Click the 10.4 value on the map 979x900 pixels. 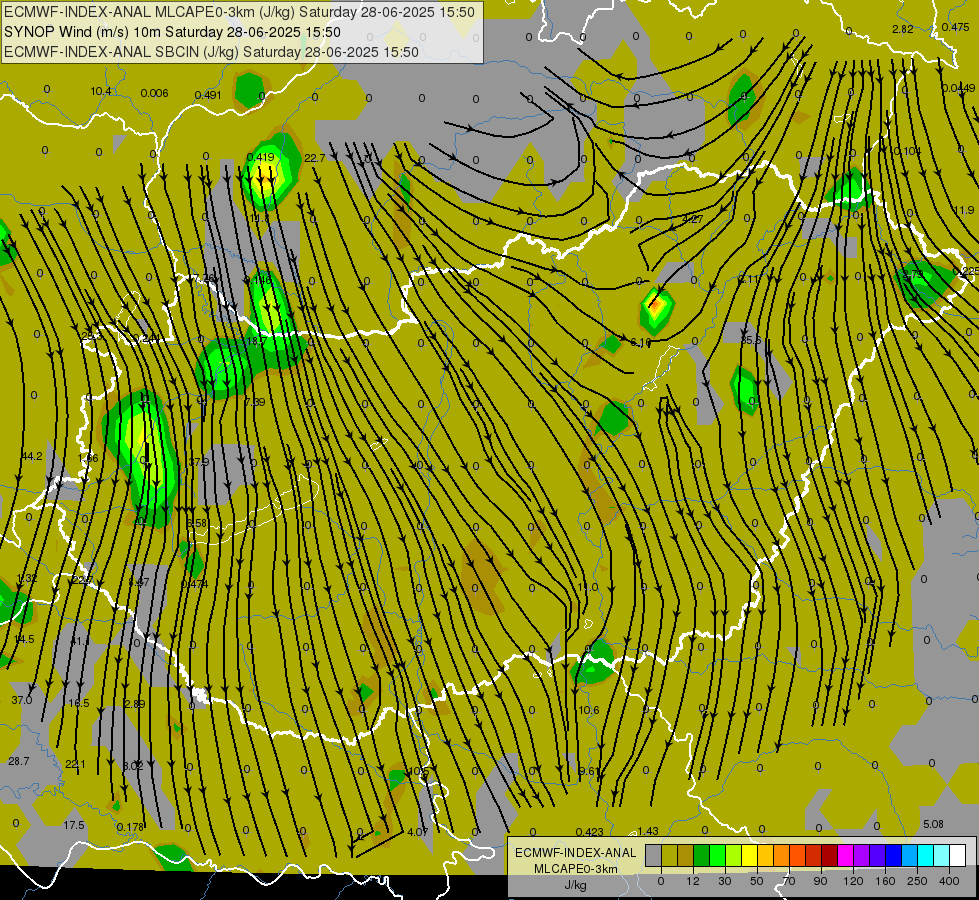click(x=101, y=91)
